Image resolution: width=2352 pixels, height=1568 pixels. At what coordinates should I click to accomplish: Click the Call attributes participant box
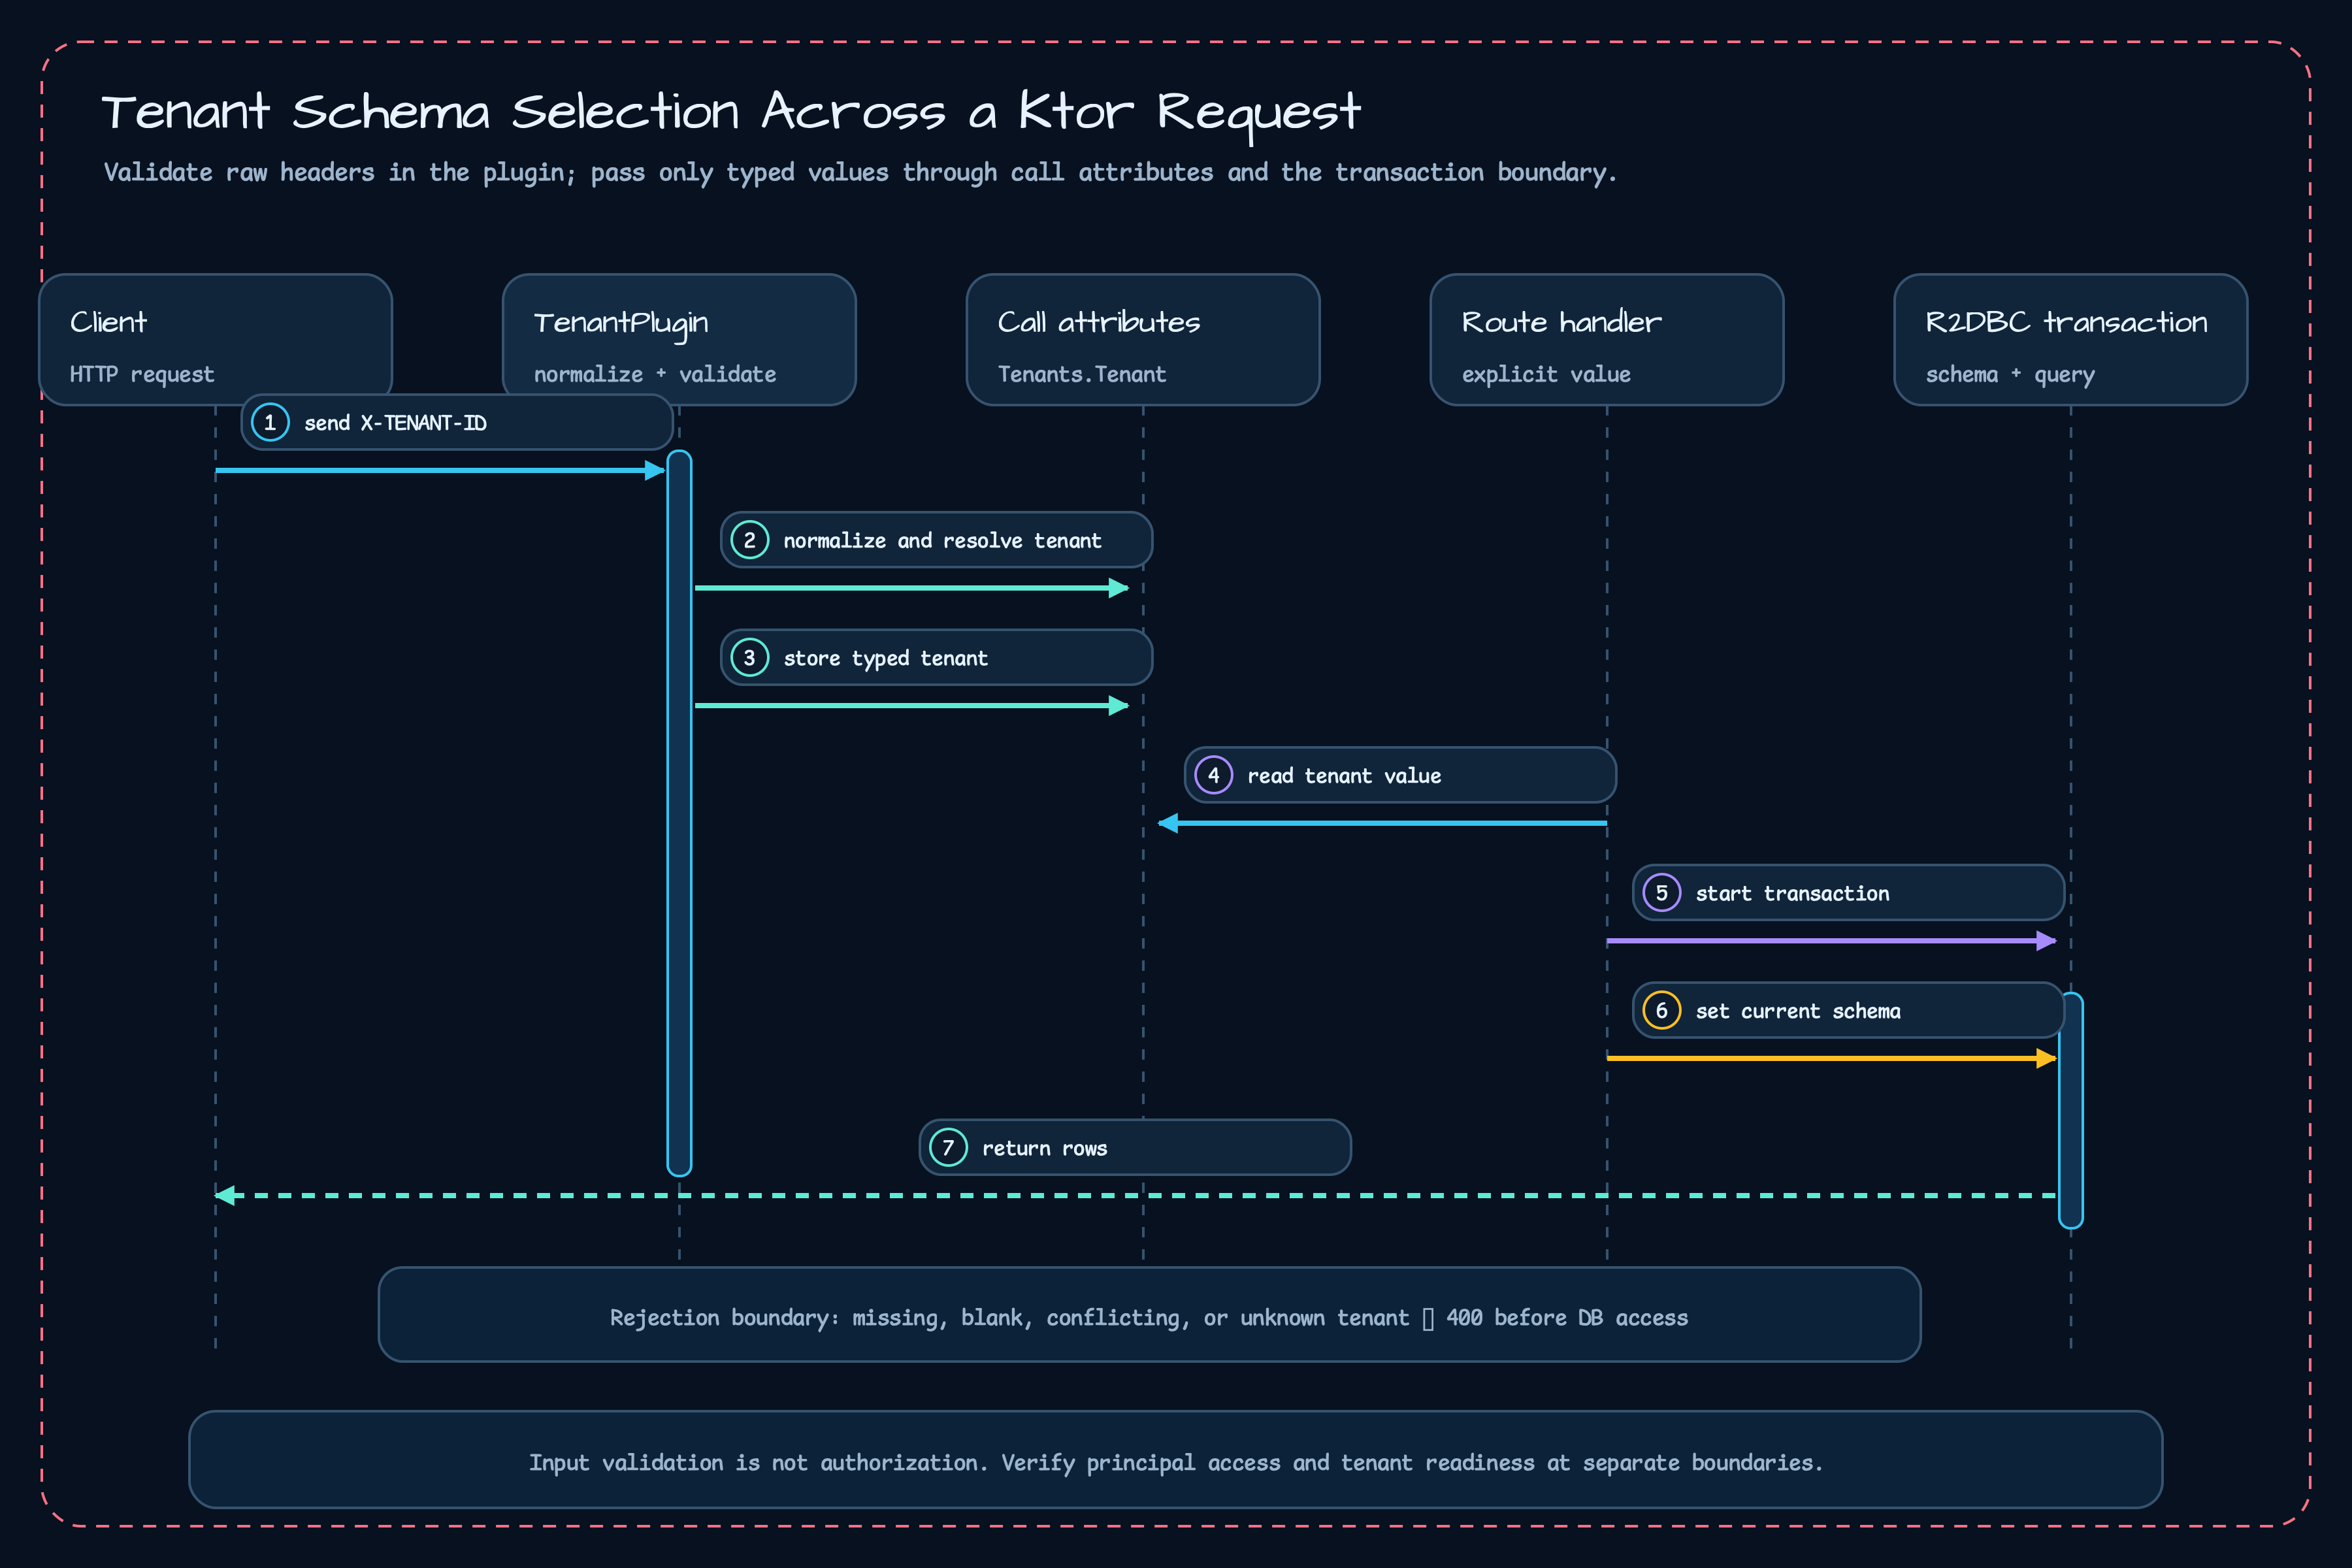coord(1143,340)
